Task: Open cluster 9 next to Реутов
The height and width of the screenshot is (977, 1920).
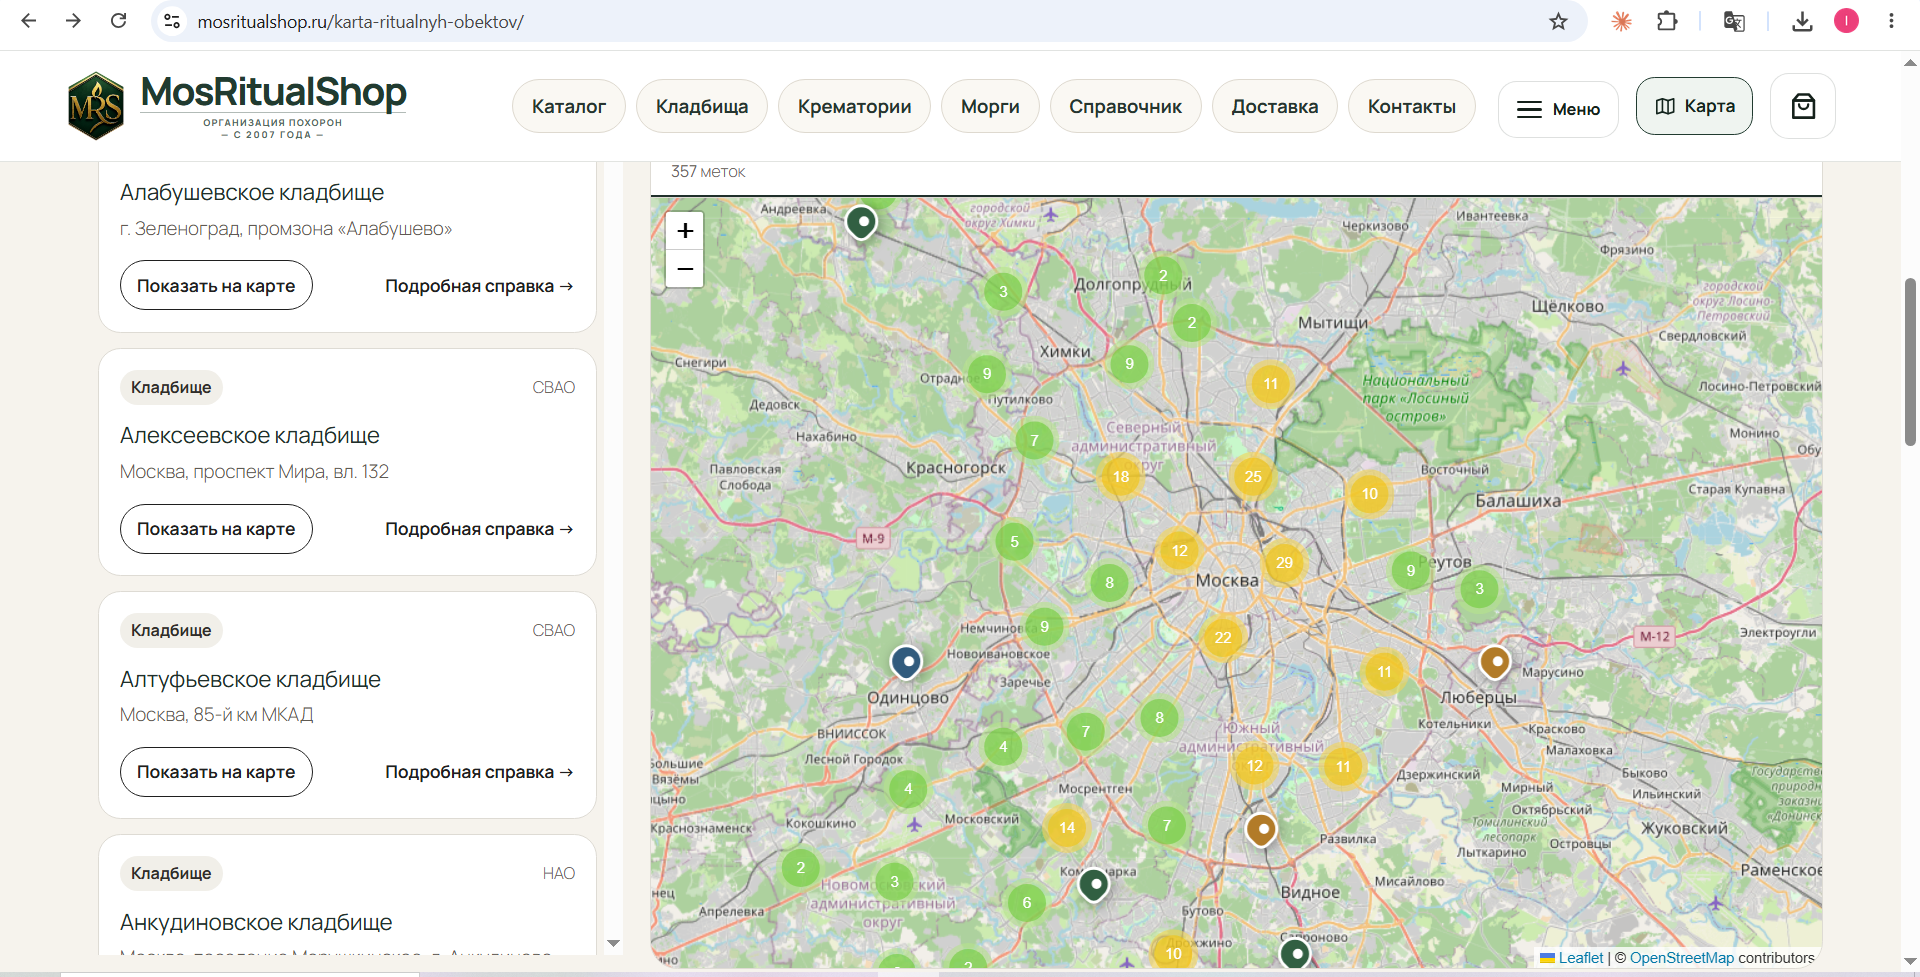Action: click(1410, 571)
